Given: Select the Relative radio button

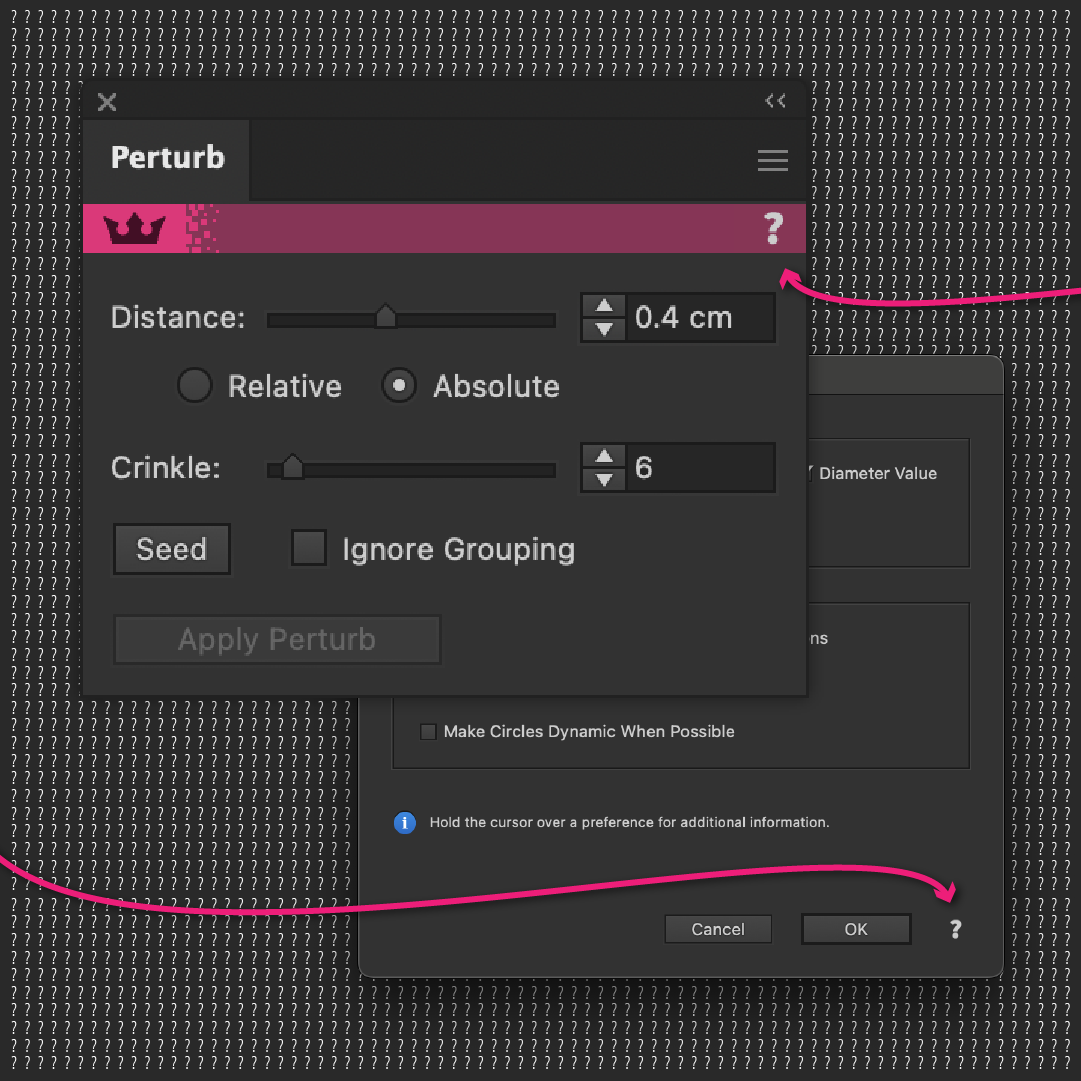Looking at the screenshot, I should tap(195, 386).
